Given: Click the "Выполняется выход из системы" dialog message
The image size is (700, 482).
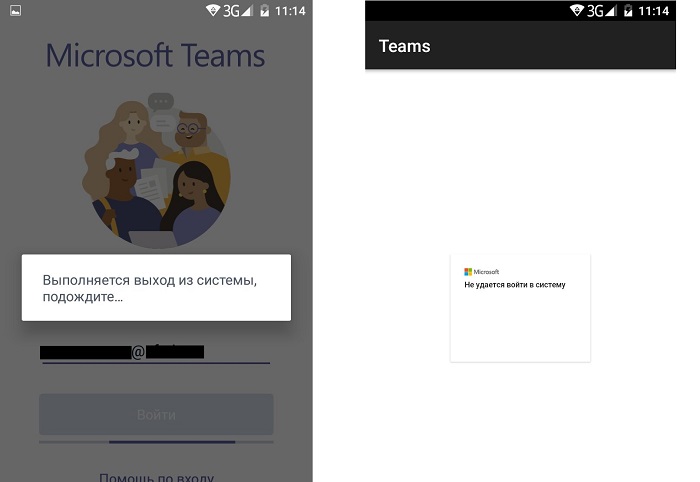Looking at the screenshot, I should point(150,288).
